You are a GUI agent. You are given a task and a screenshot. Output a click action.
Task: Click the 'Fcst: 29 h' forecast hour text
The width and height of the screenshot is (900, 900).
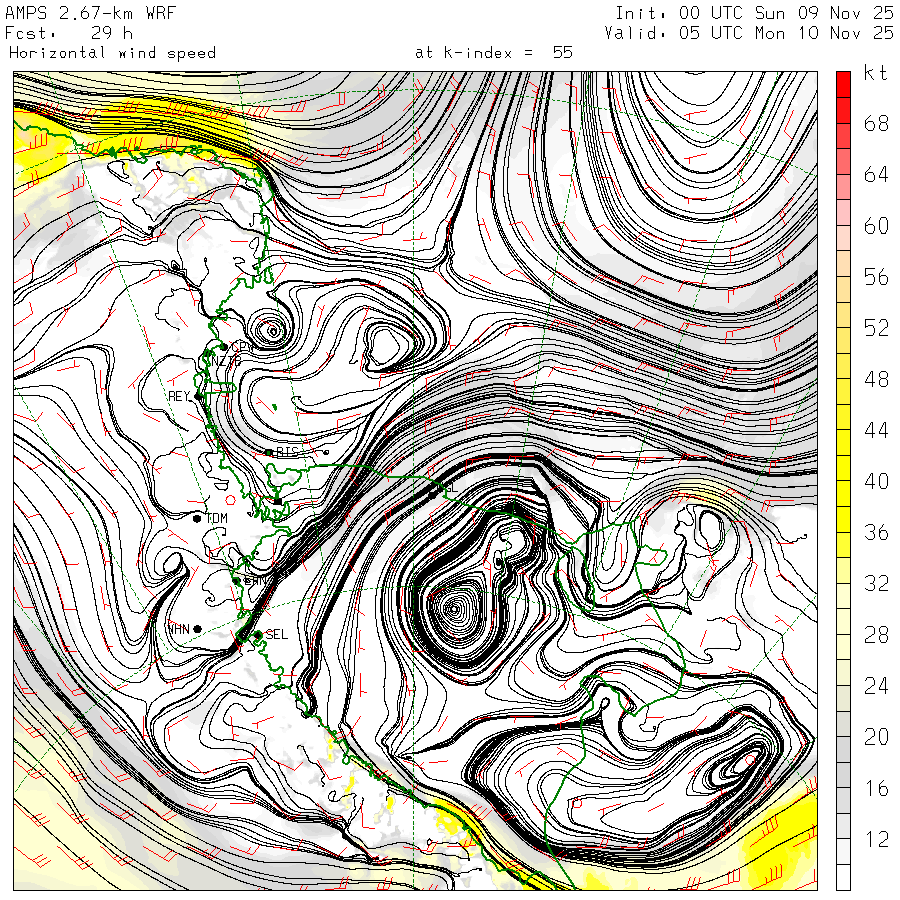point(70,33)
